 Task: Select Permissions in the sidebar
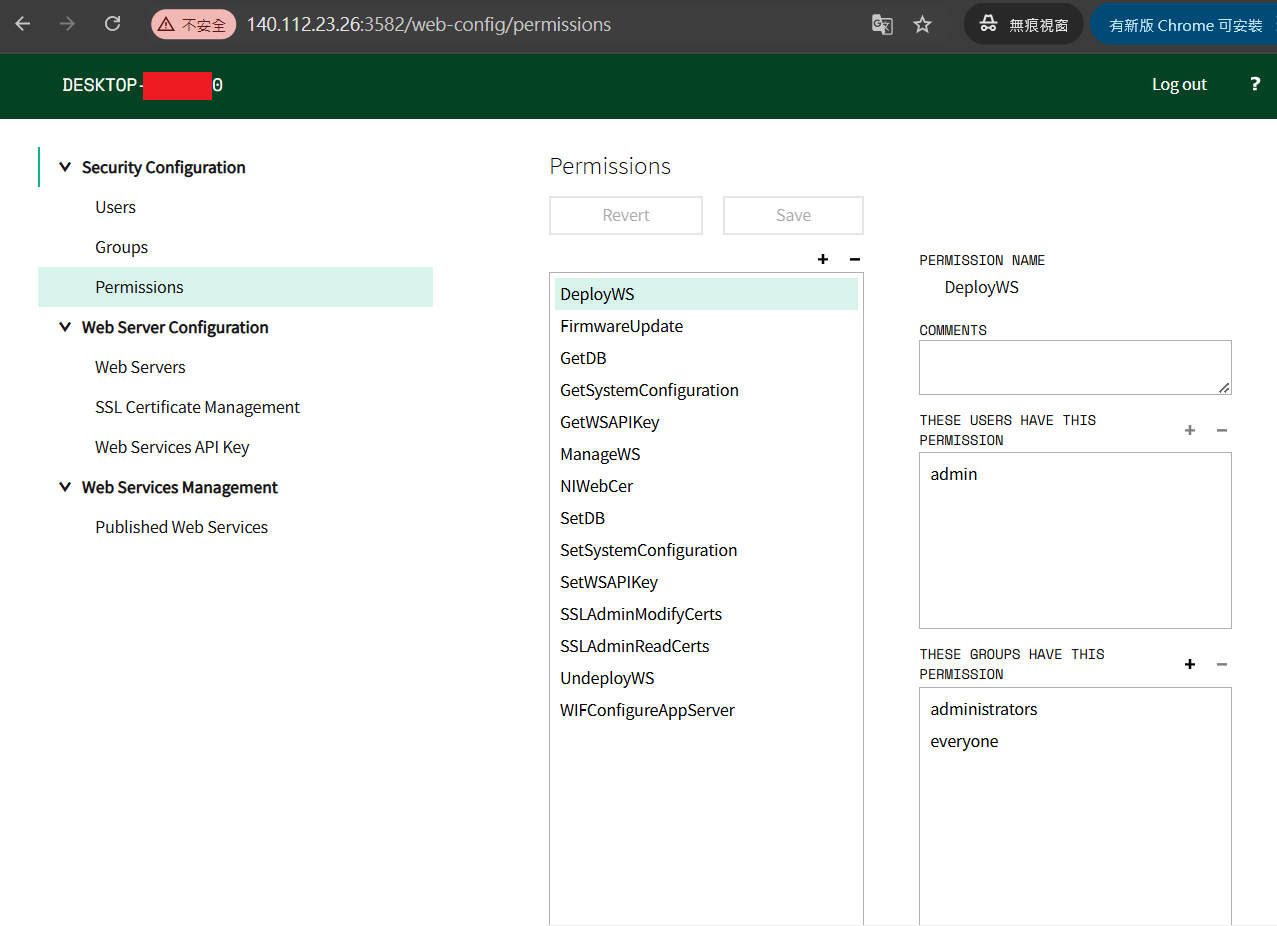click(235, 287)
